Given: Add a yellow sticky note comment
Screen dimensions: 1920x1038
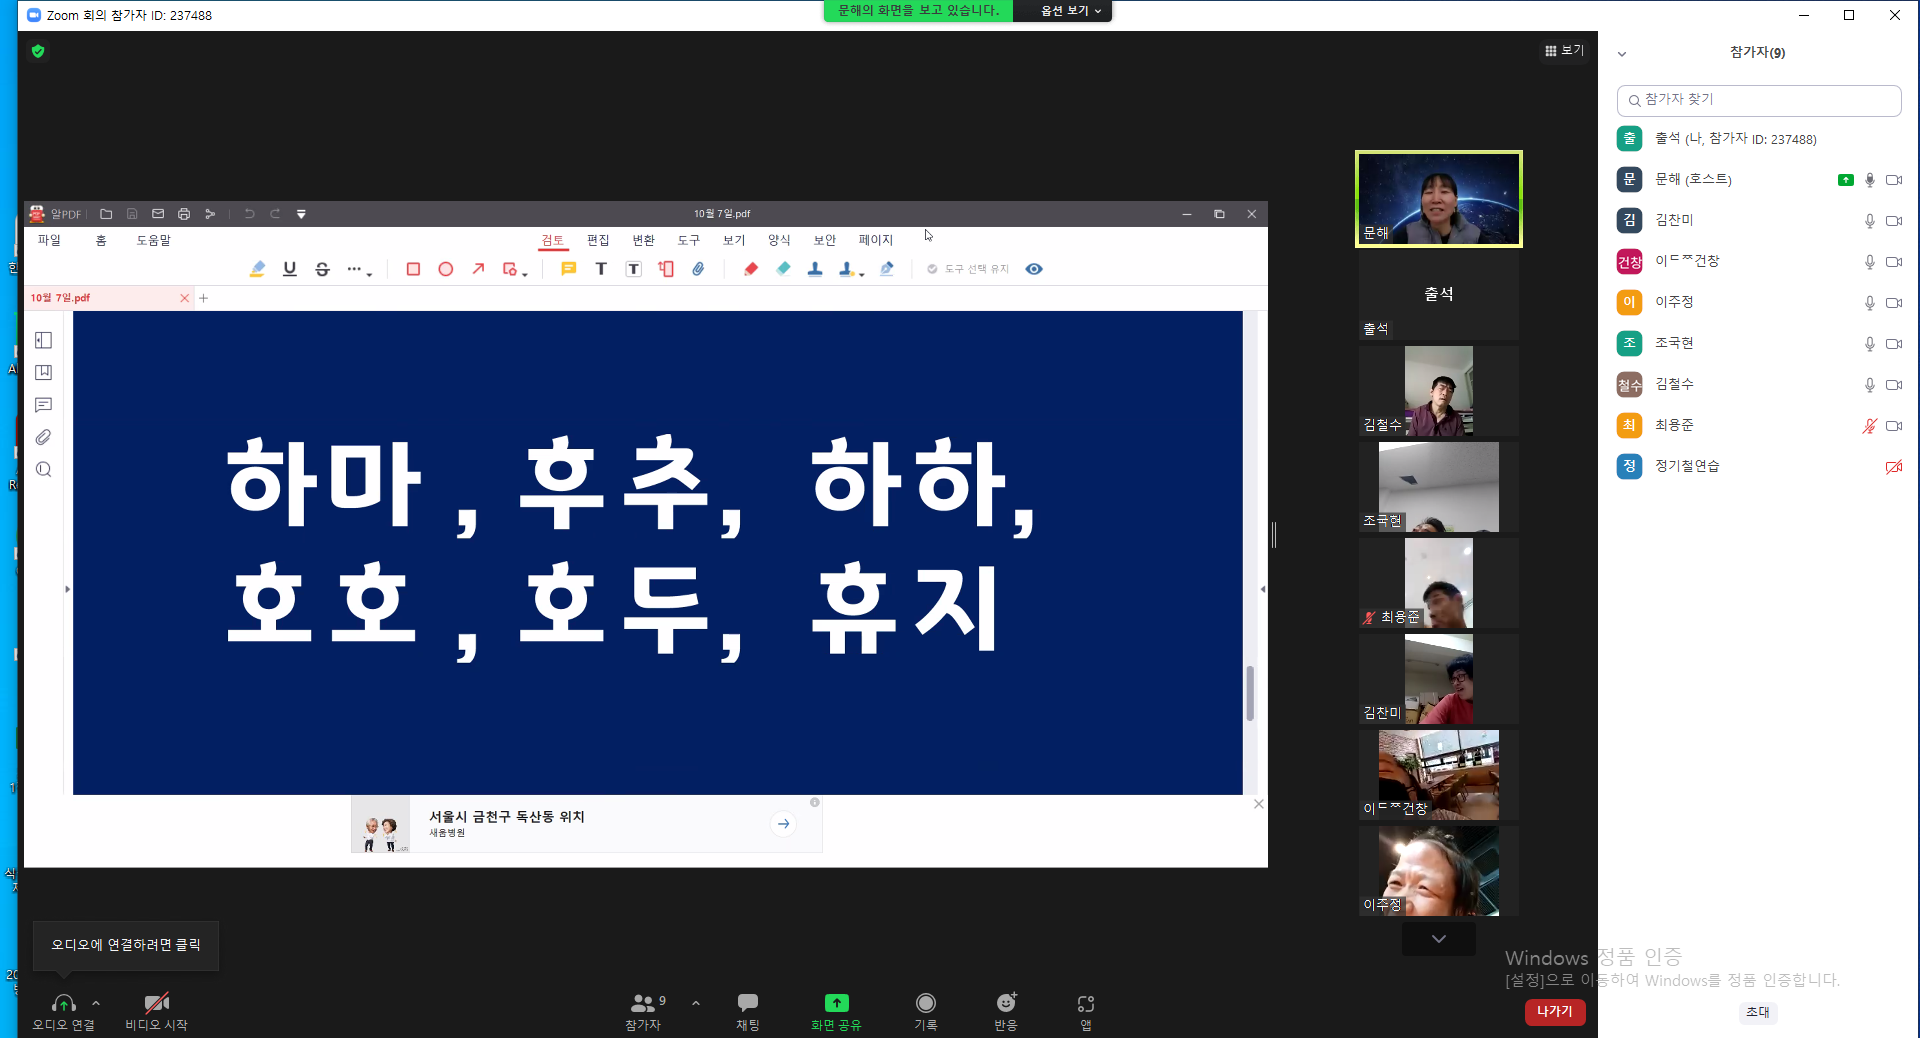Looking at the screenshot, I should coord(568,269).
